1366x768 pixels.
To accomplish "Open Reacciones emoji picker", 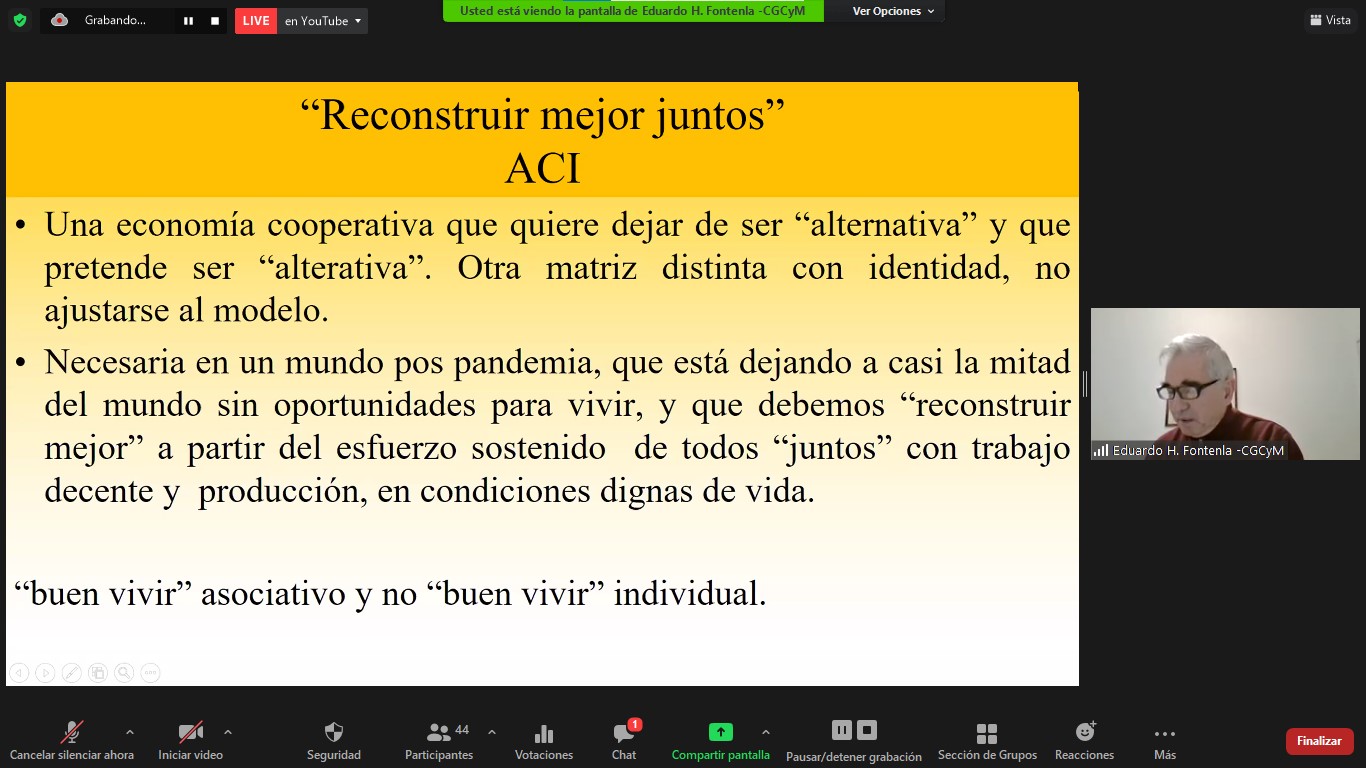I will click(1084, 741).
